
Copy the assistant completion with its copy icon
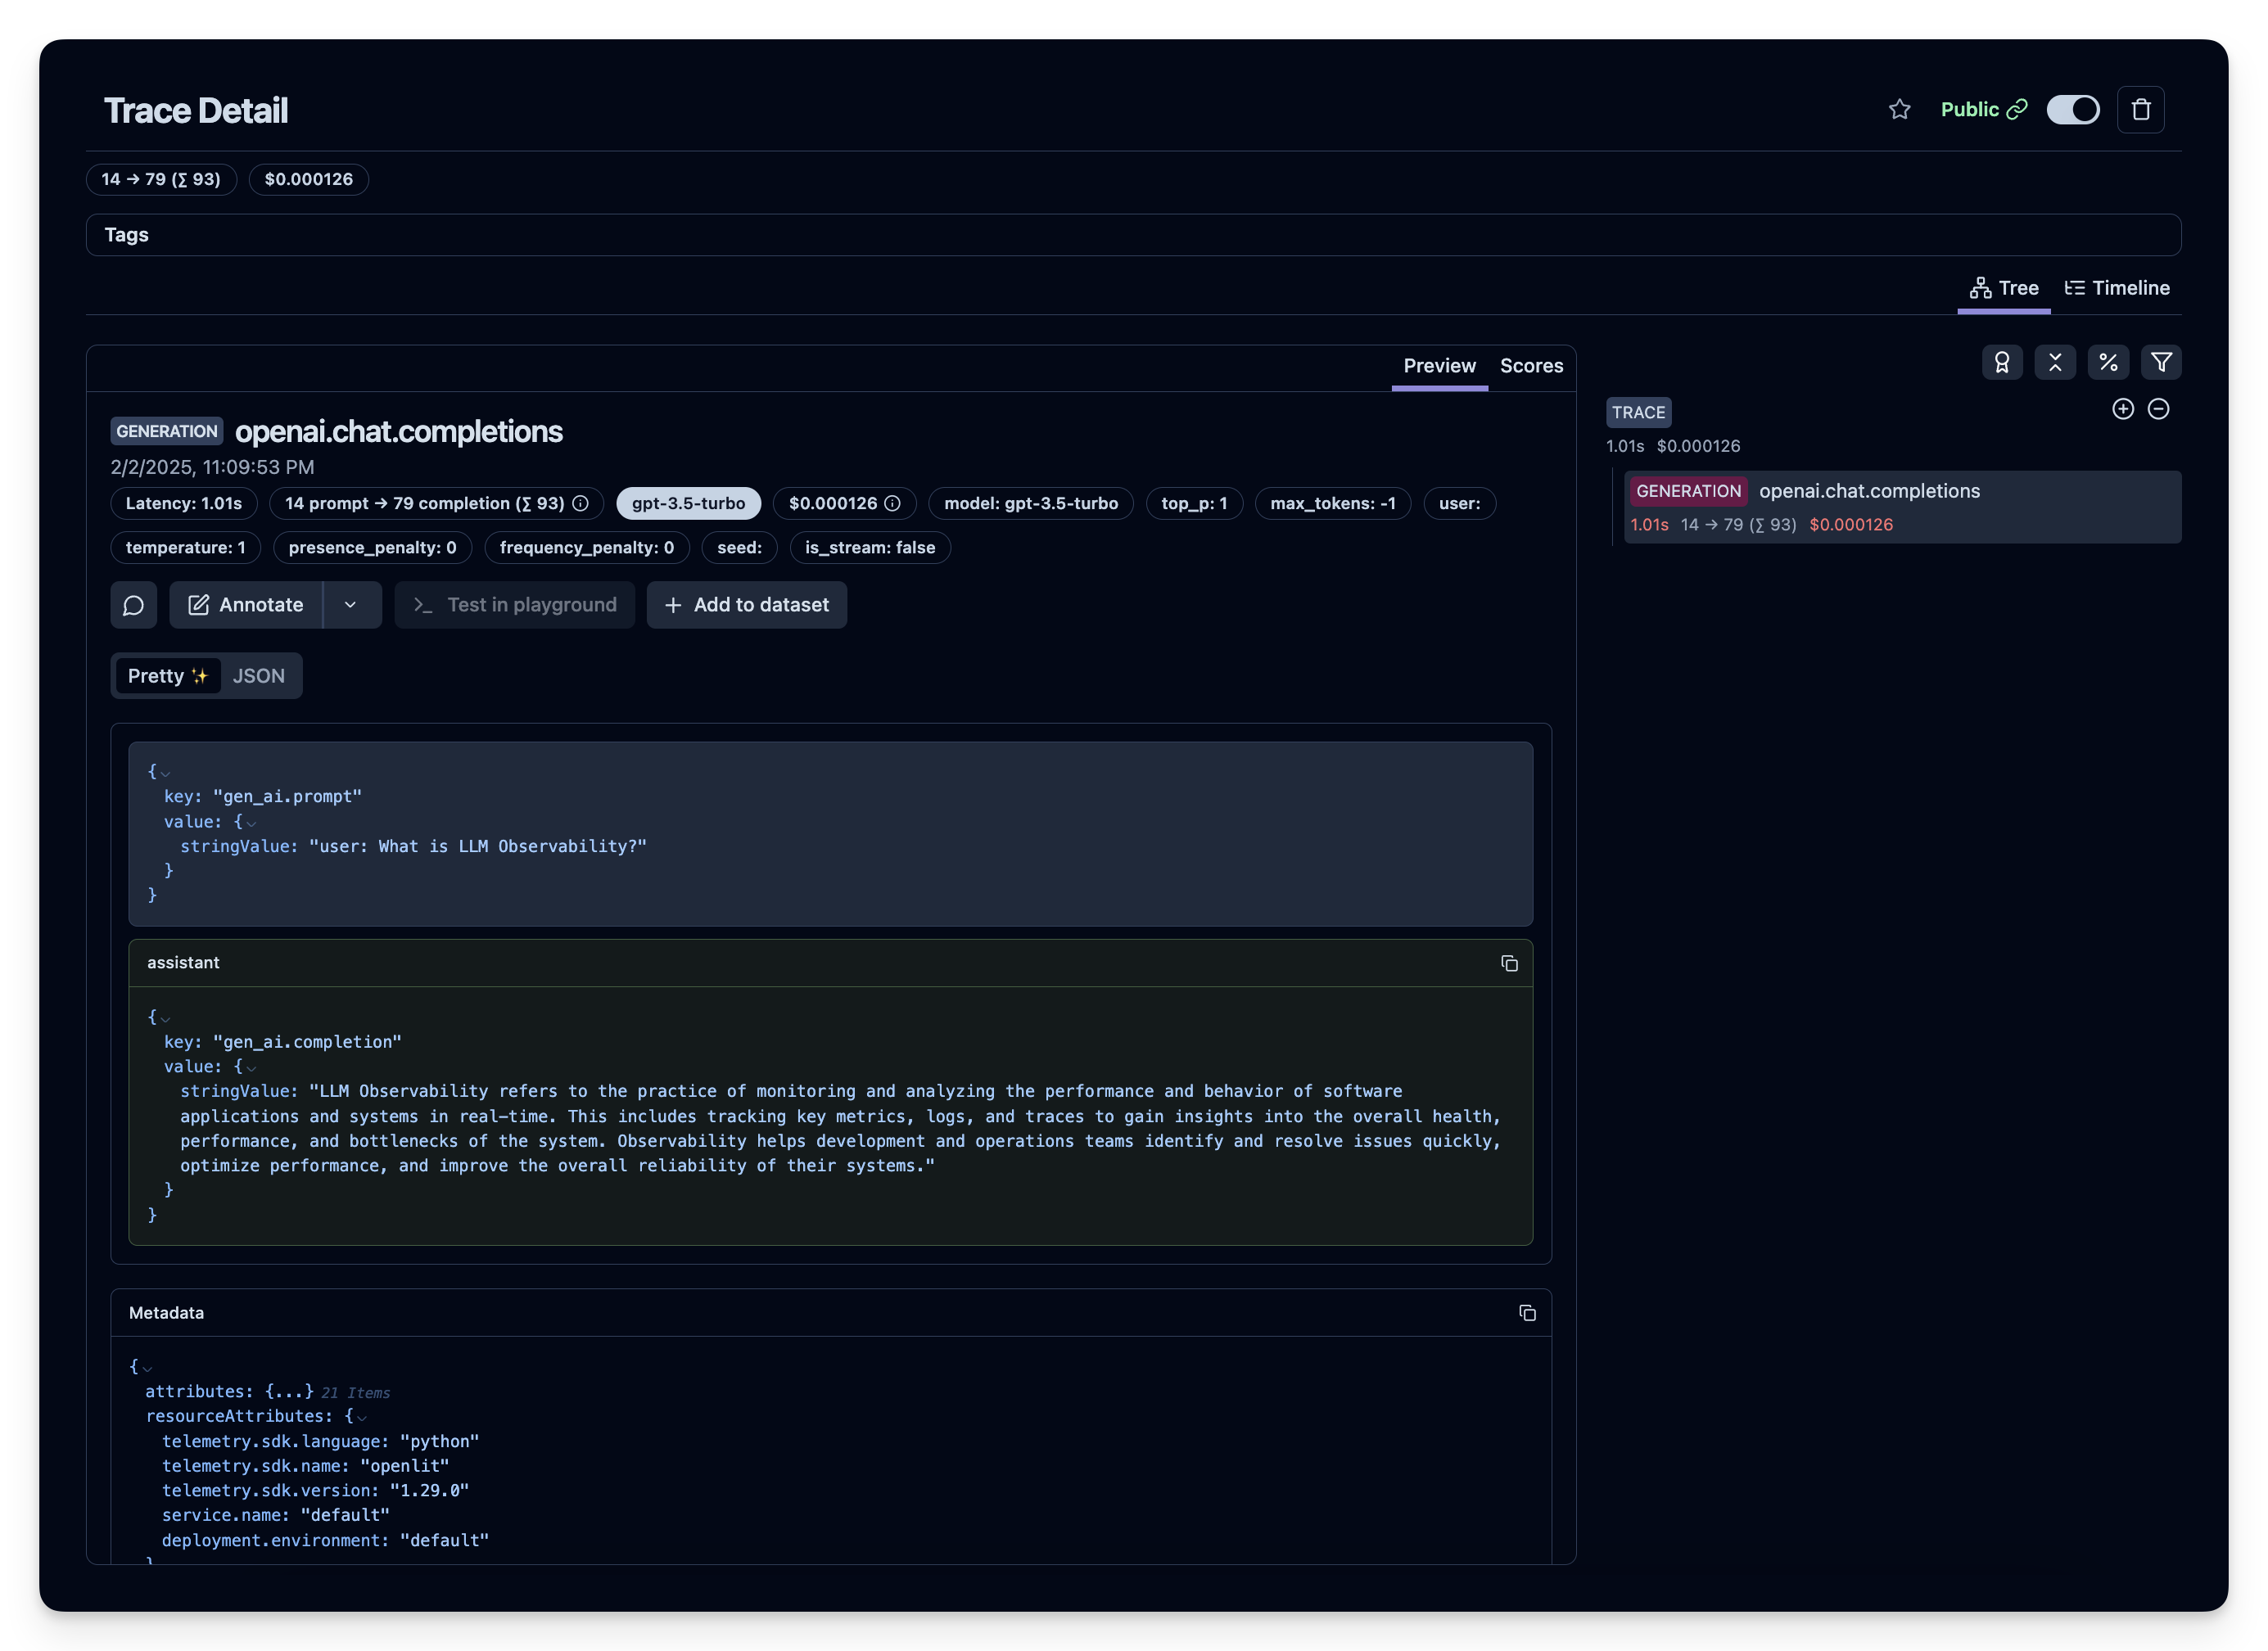click(x=1509, y=963)
